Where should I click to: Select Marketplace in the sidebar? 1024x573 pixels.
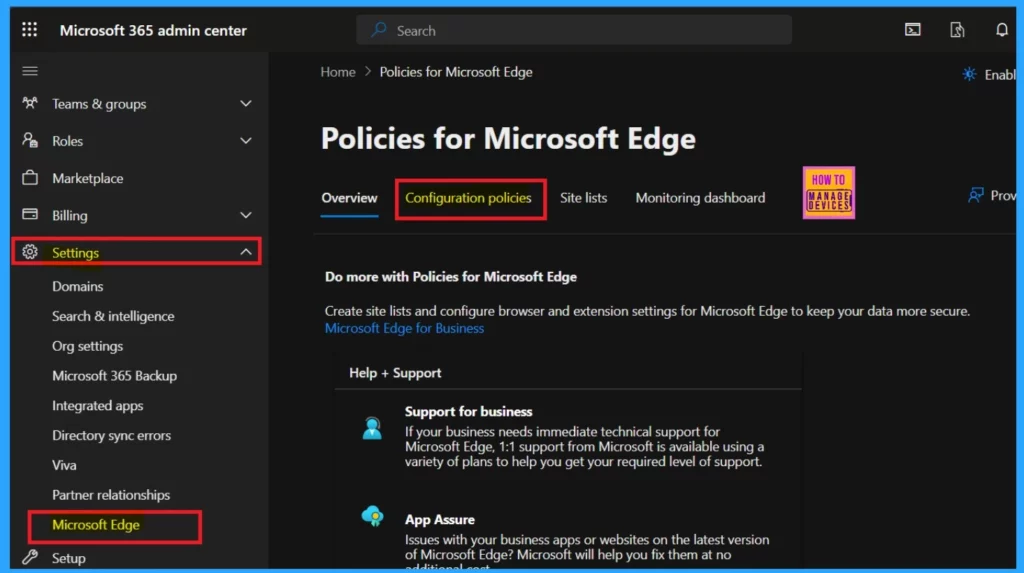(88, 178)
